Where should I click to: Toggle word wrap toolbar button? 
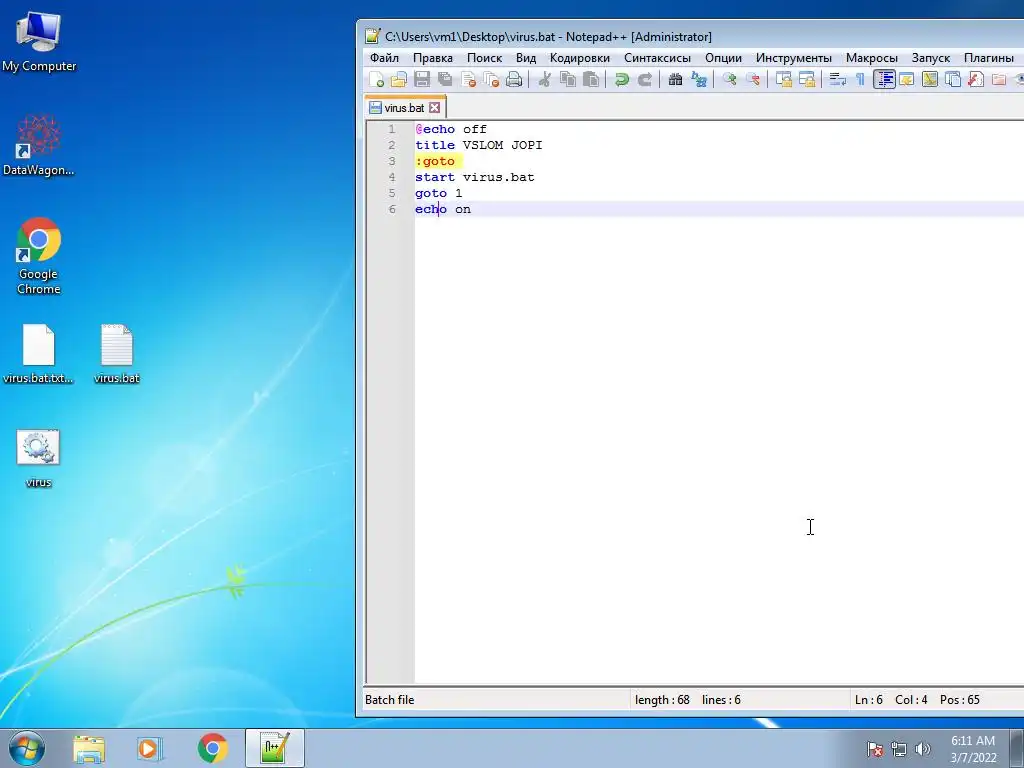click(837, 80)
